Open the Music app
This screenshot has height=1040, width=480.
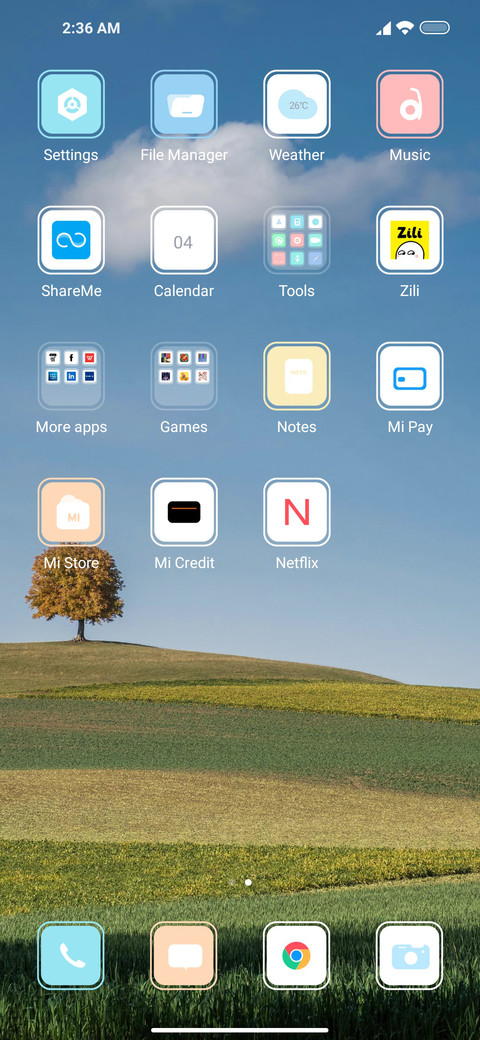coord(410,104)
